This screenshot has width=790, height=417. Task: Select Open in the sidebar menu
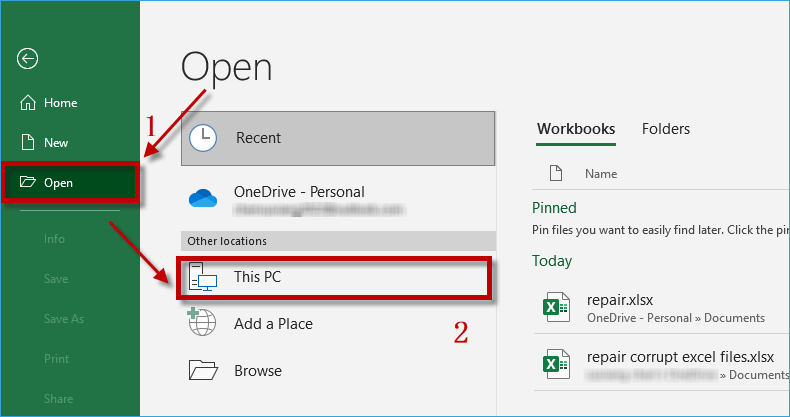70,182
